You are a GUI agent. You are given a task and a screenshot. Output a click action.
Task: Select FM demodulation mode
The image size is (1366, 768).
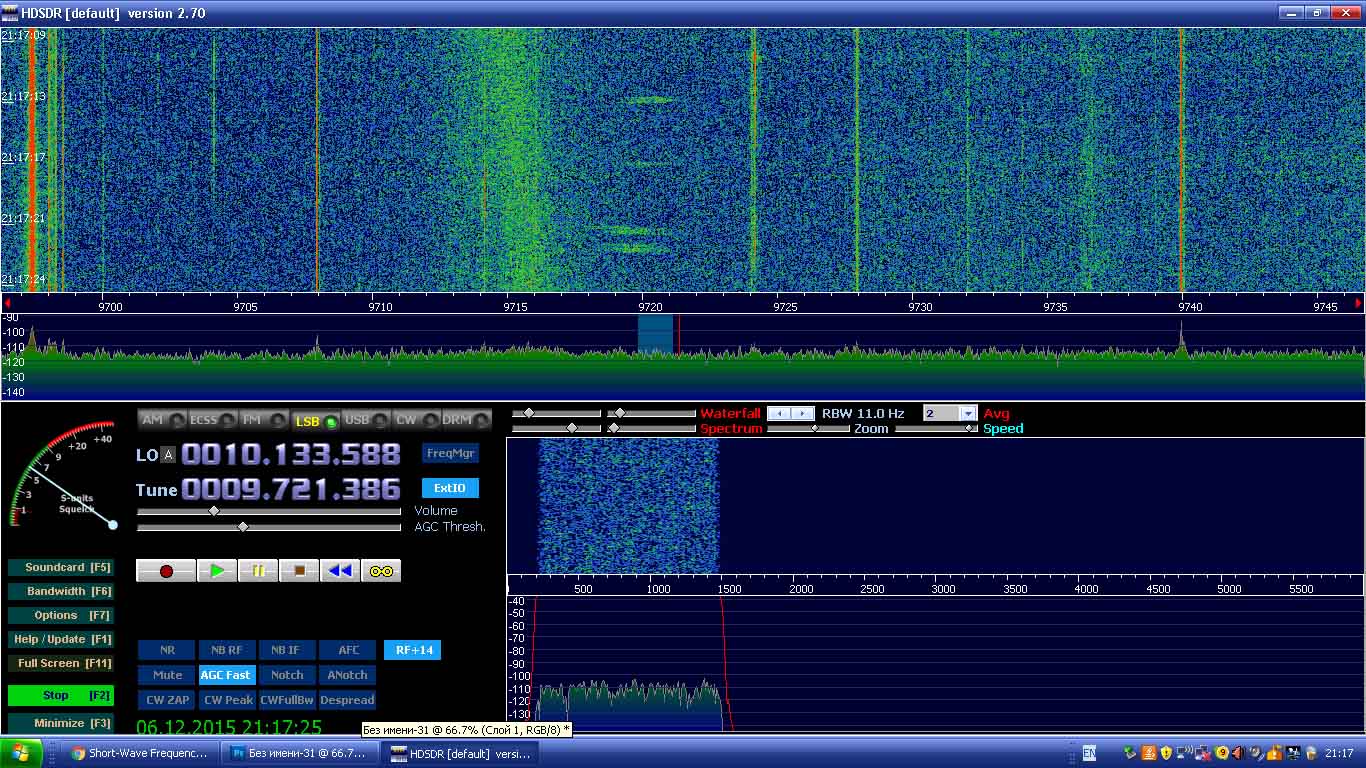tap(264, 421)
